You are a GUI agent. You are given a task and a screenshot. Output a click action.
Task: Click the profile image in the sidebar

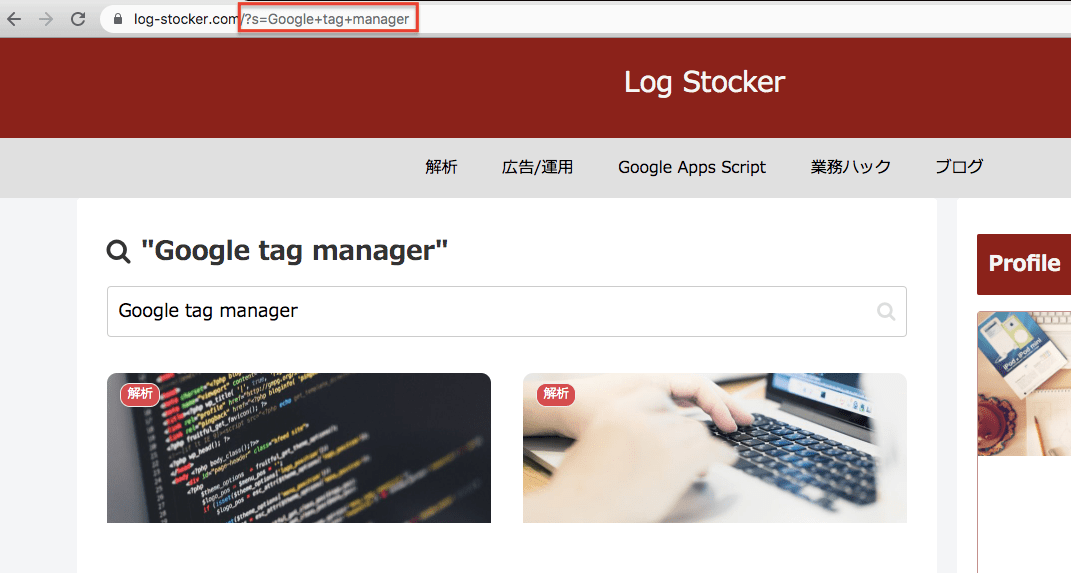tap(1024, 384)
